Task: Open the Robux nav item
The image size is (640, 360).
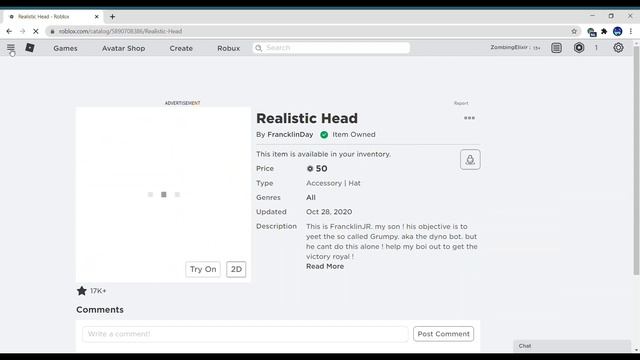Action: pyautogui.click(x=229, y=48)
